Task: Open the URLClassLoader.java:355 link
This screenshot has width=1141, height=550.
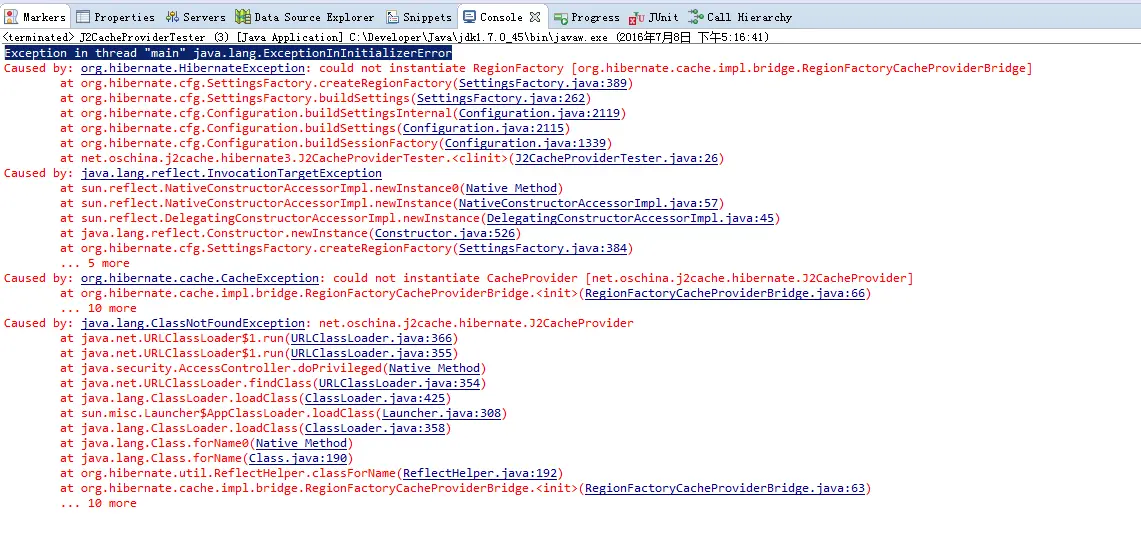Action: (x=372, y=353)
